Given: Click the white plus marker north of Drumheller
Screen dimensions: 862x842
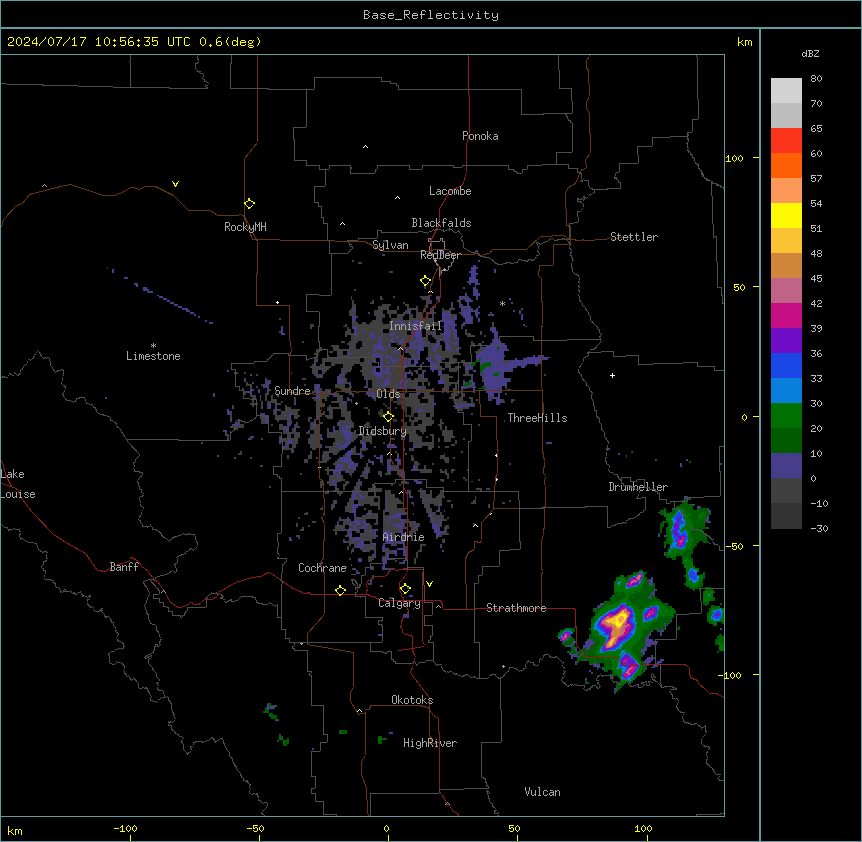Looking at the screenshot, I should click(x=612, y=375).
